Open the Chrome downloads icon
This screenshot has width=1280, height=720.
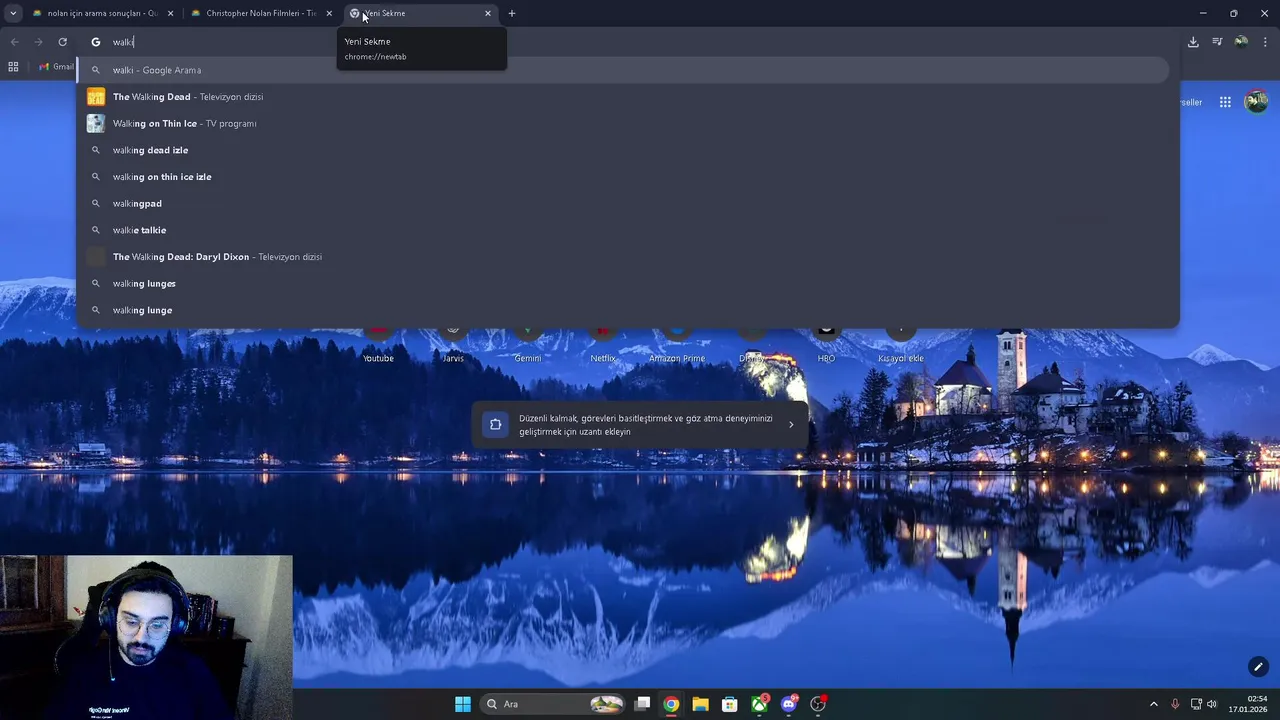click(1193, 42)
